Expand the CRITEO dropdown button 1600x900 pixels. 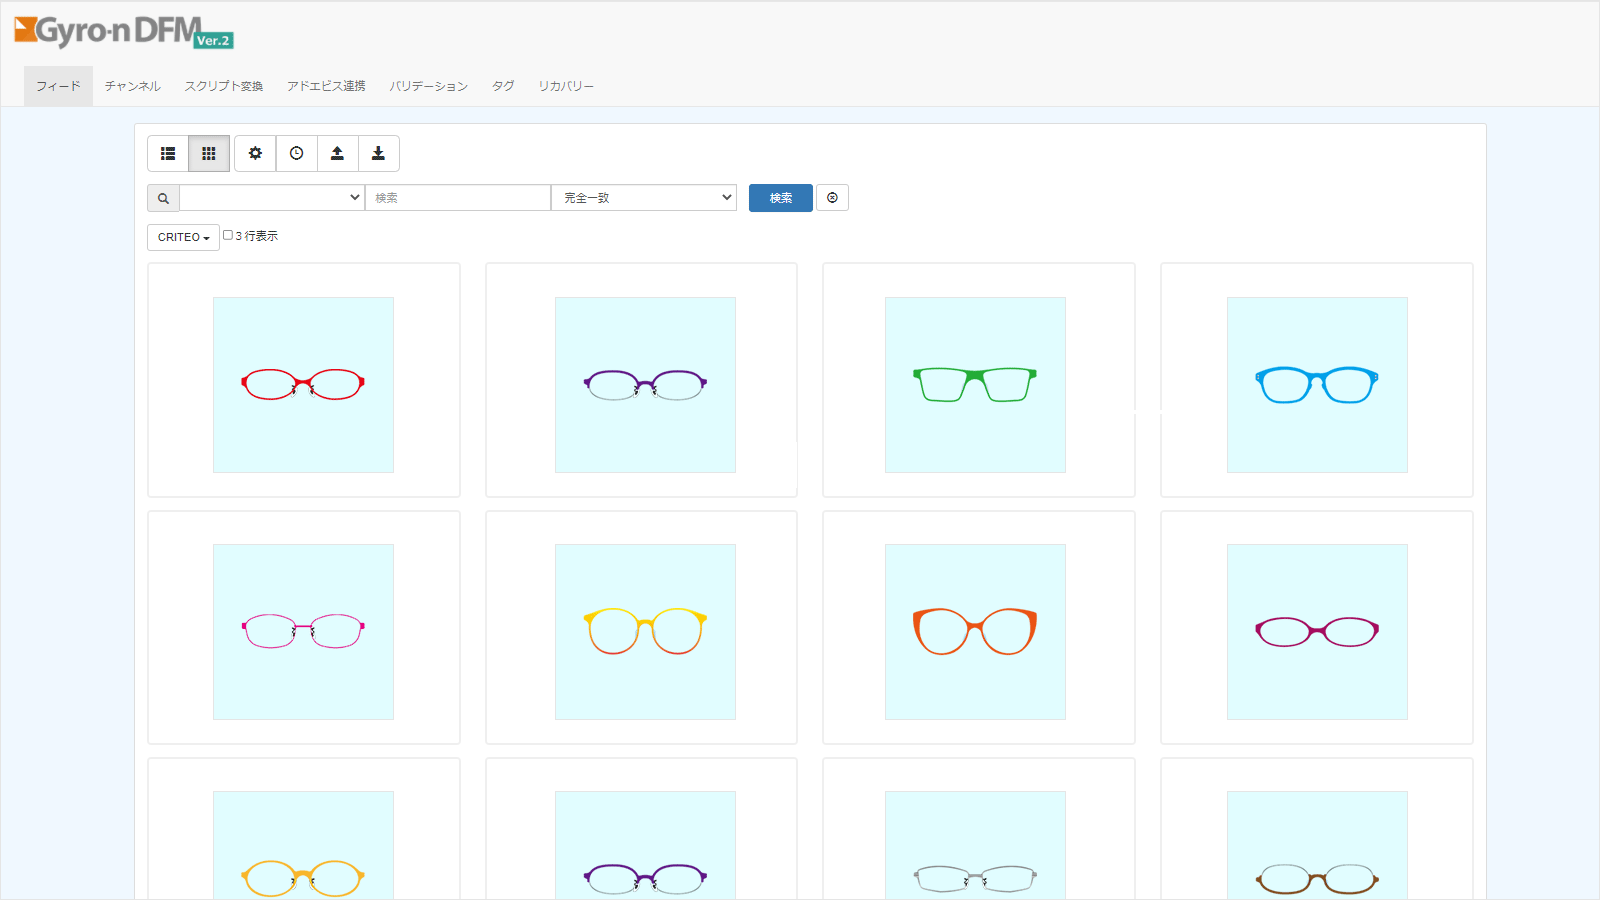click(183, 237)
